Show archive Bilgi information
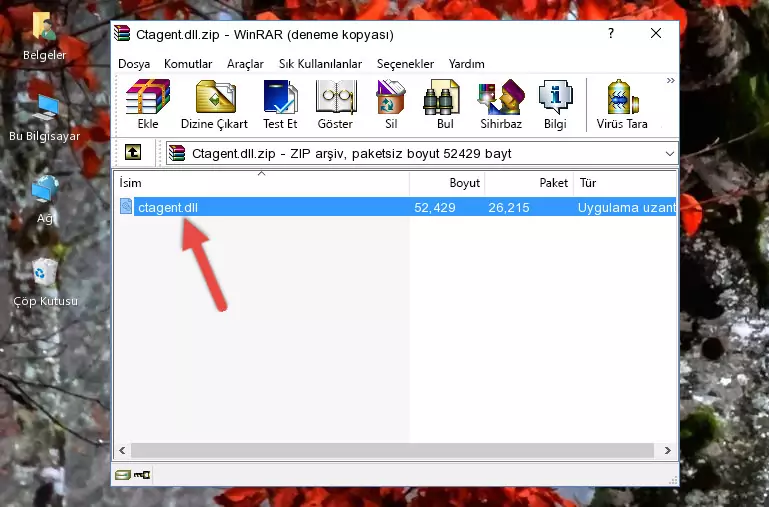This screenshot has height=507, width=769. tap(555, 104)
